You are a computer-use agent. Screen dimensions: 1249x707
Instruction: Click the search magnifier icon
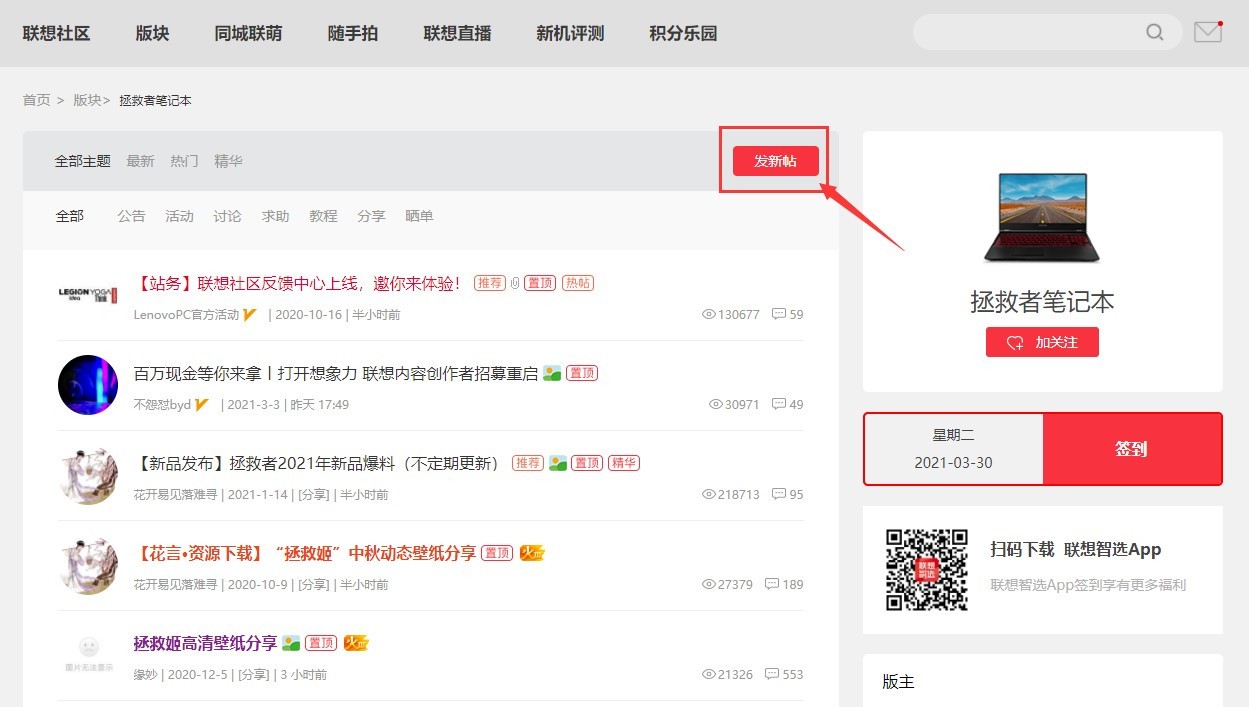(x=1155, y=33)
